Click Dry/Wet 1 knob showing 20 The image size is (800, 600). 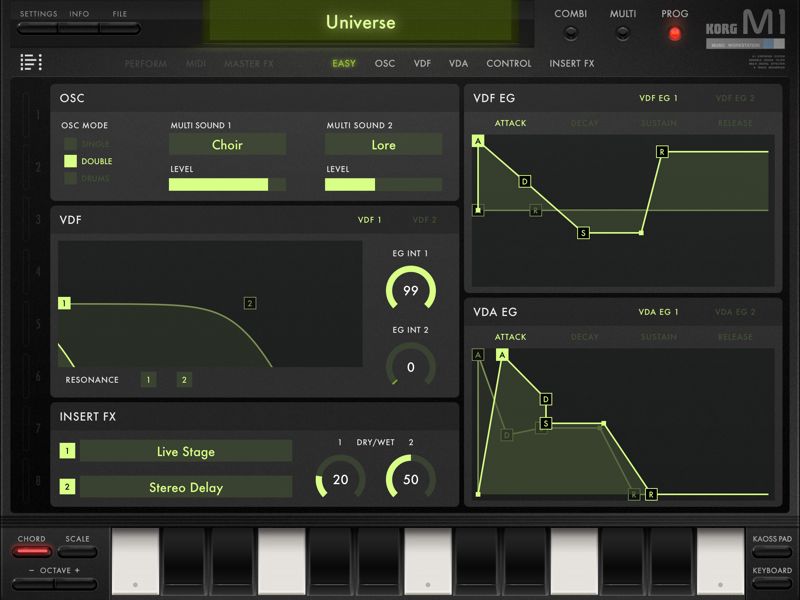point(340,479)
